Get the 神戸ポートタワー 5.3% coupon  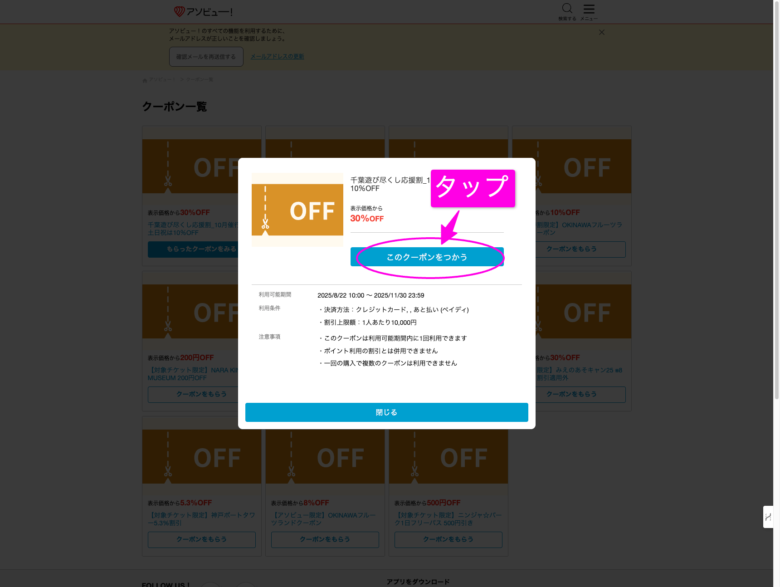click(201, 540)
